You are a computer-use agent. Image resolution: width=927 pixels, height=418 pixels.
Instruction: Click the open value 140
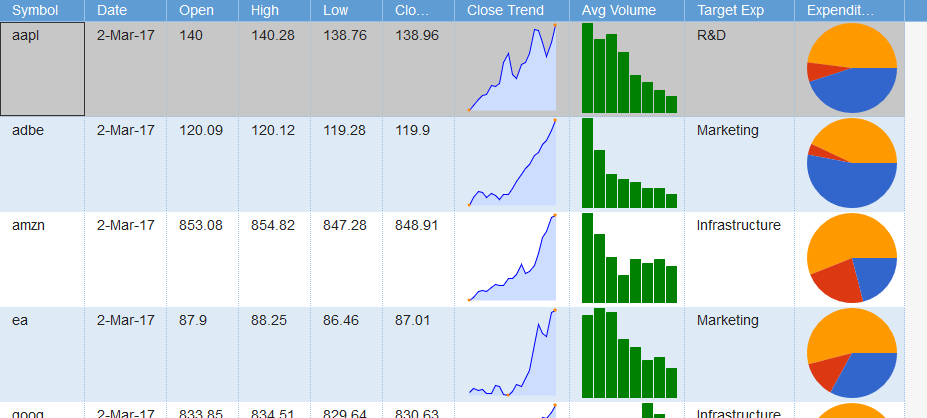click(190, 35)
